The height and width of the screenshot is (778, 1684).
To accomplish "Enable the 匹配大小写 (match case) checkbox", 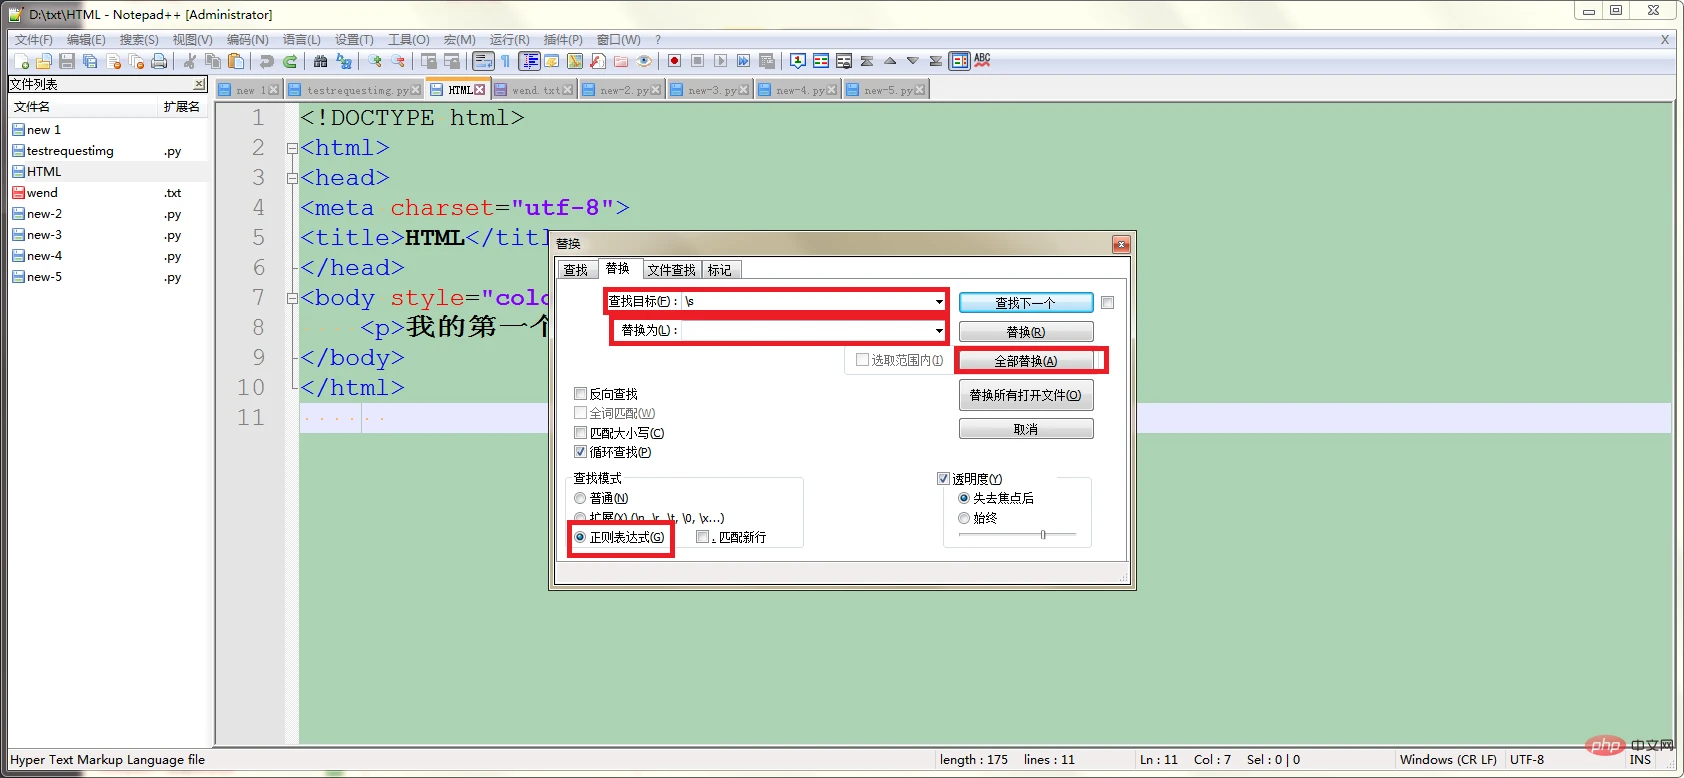I will (580, 433).
